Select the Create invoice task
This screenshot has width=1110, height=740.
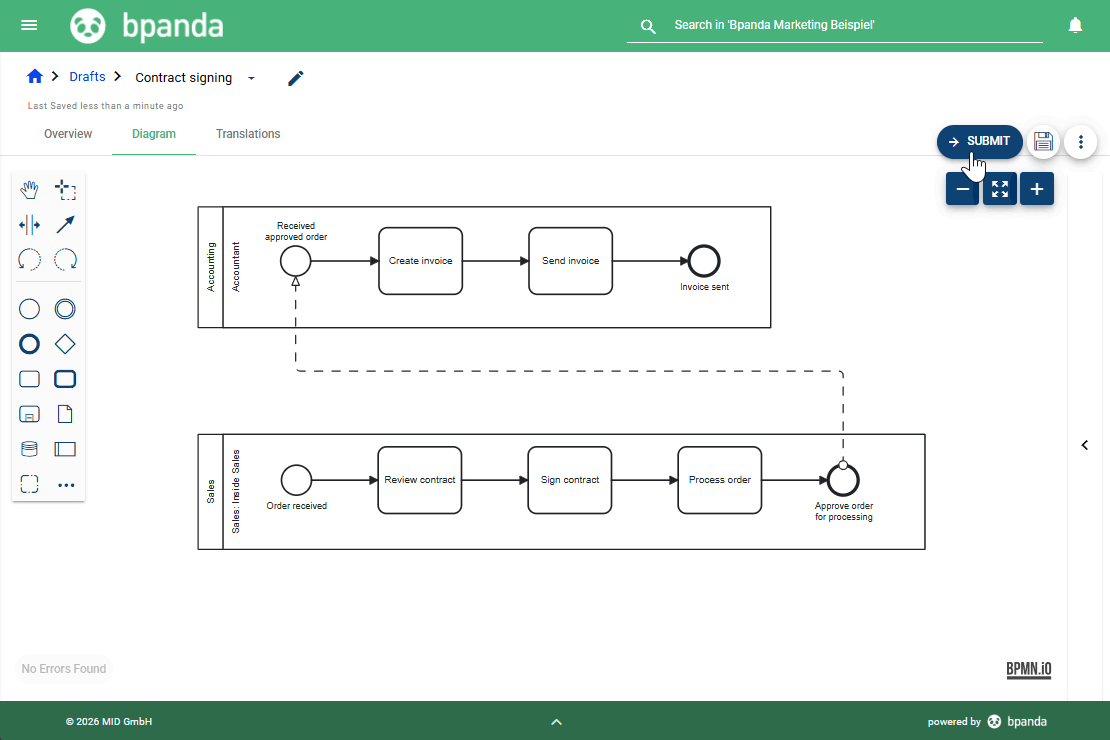tap(420, 261)
